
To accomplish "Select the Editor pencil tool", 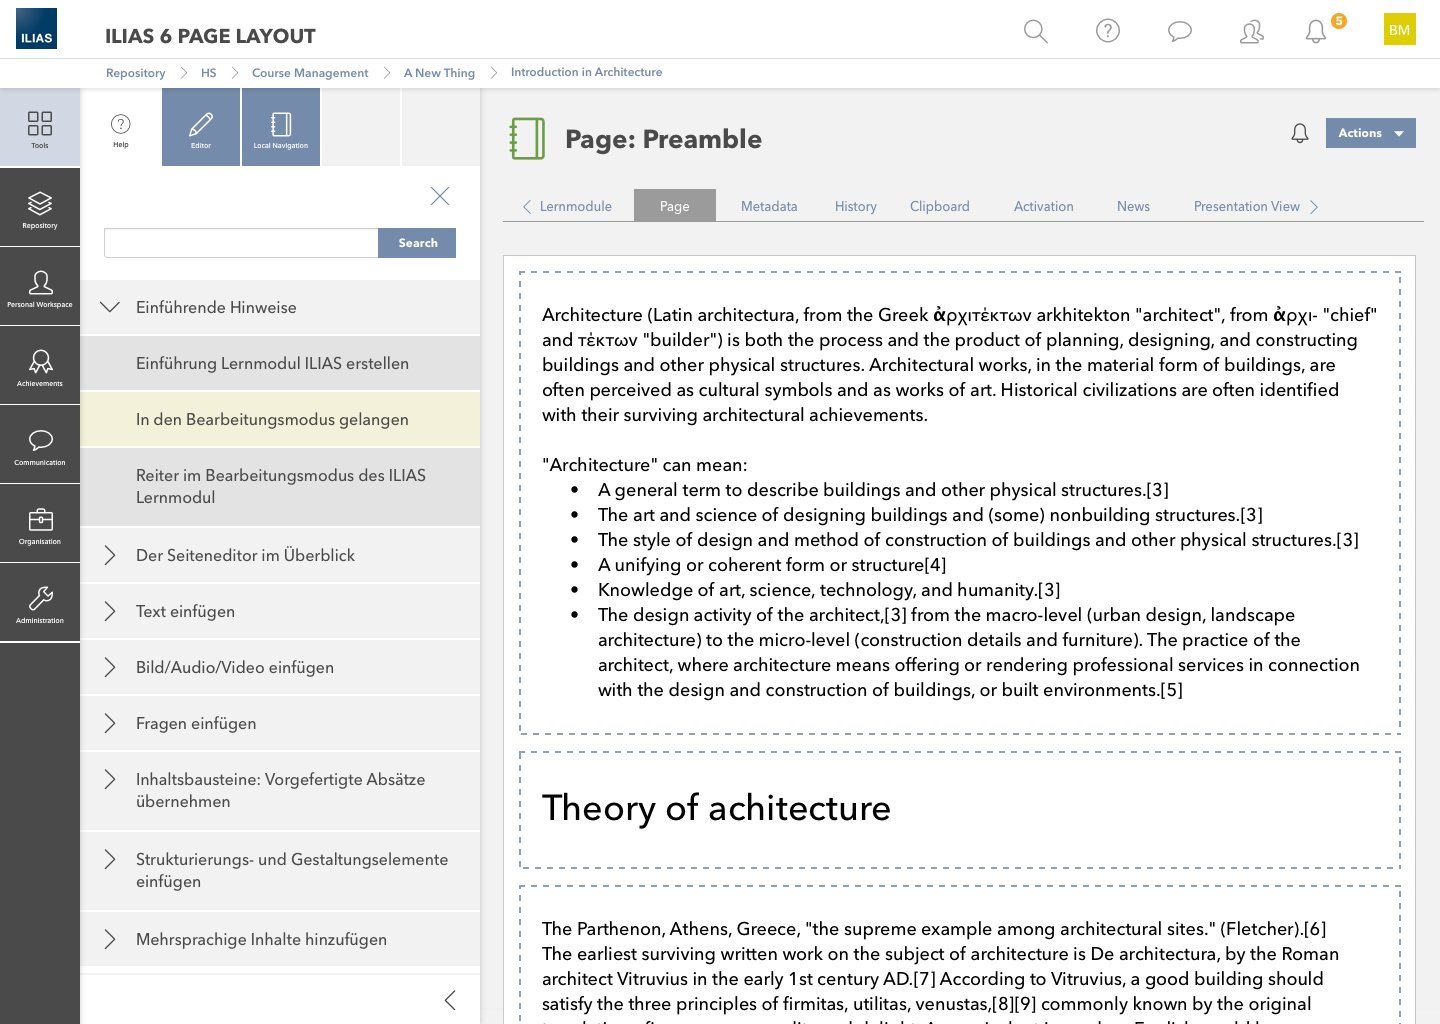I will [x=201, y=127].
